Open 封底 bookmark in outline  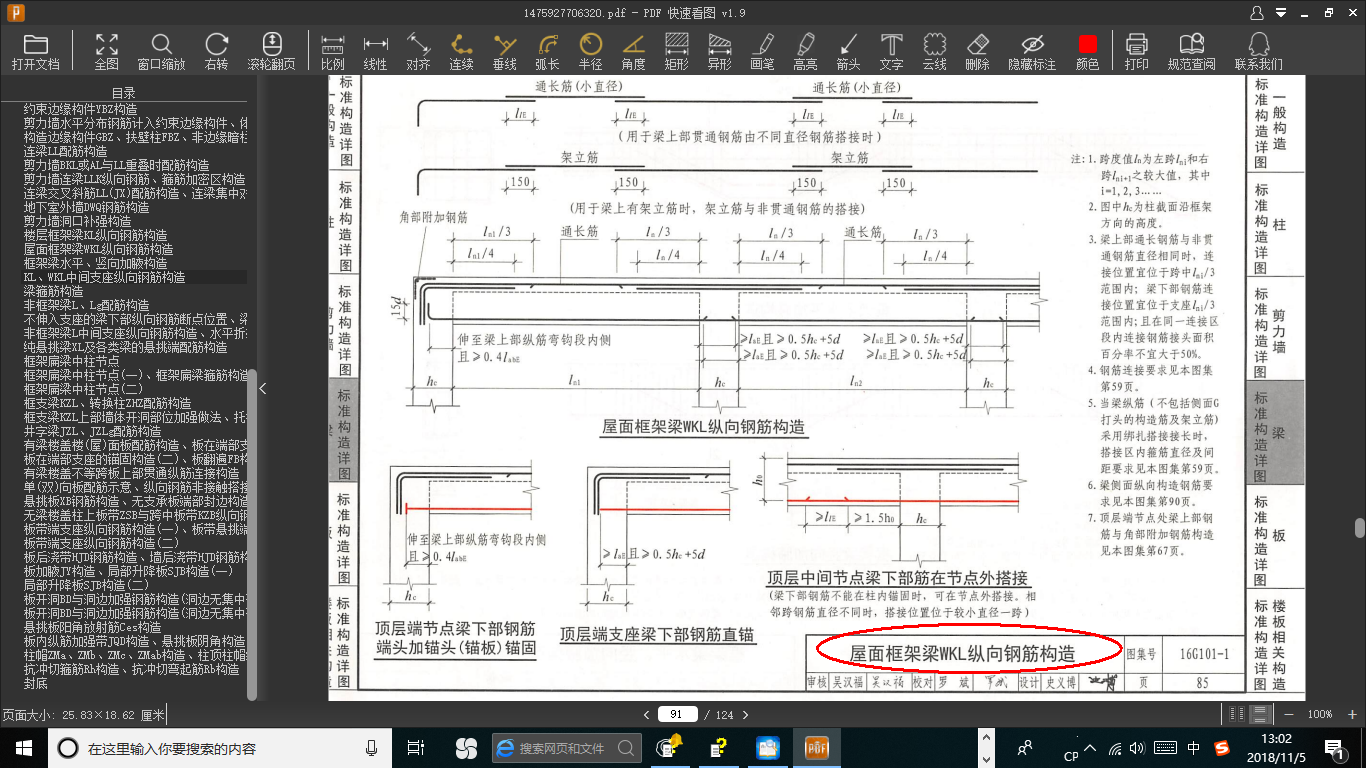click(36, 683)
